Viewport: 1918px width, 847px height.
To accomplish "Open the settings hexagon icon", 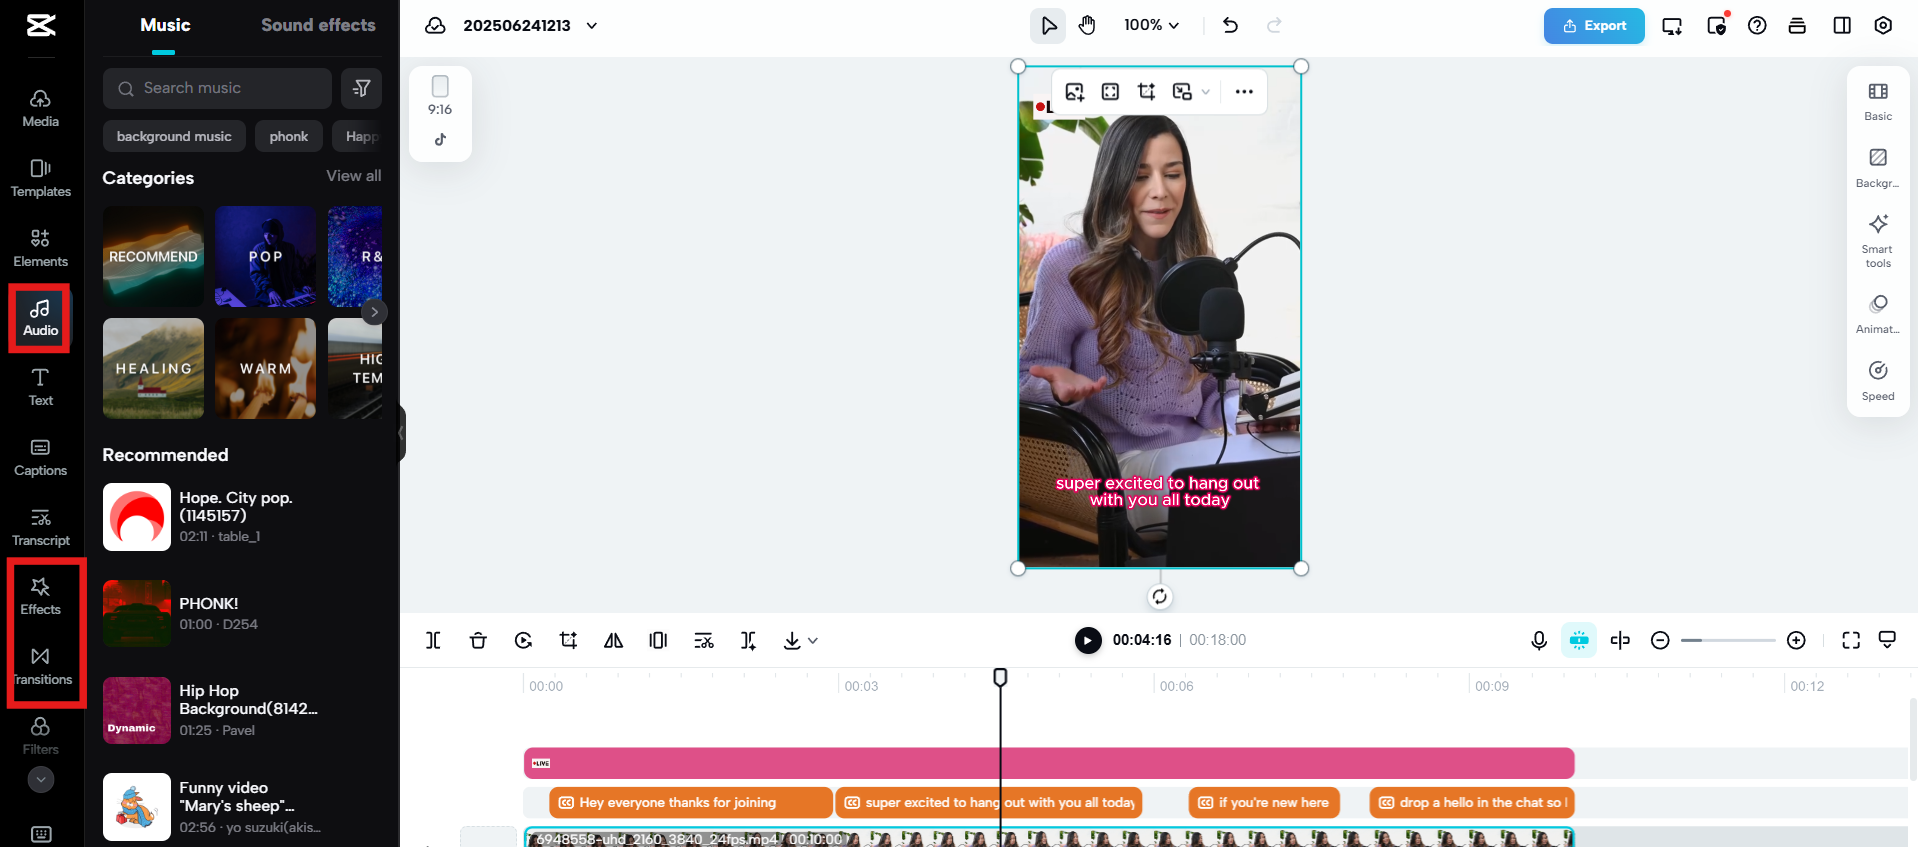I will [1883, 25].
